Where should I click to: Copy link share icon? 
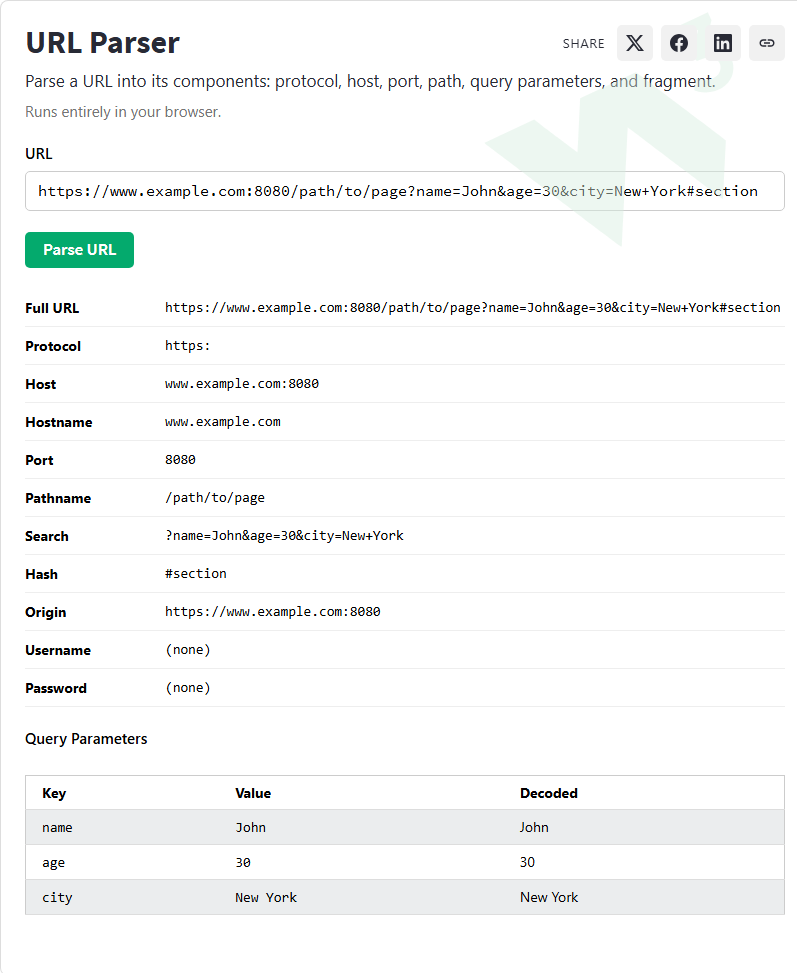(767, 43)
